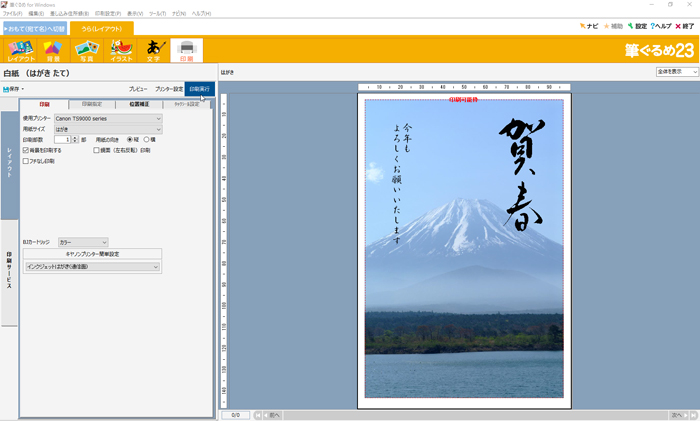Viewport: 700px width, 421px height.
Task: Open ヘルプ help at top right
Action: [661, 26]
